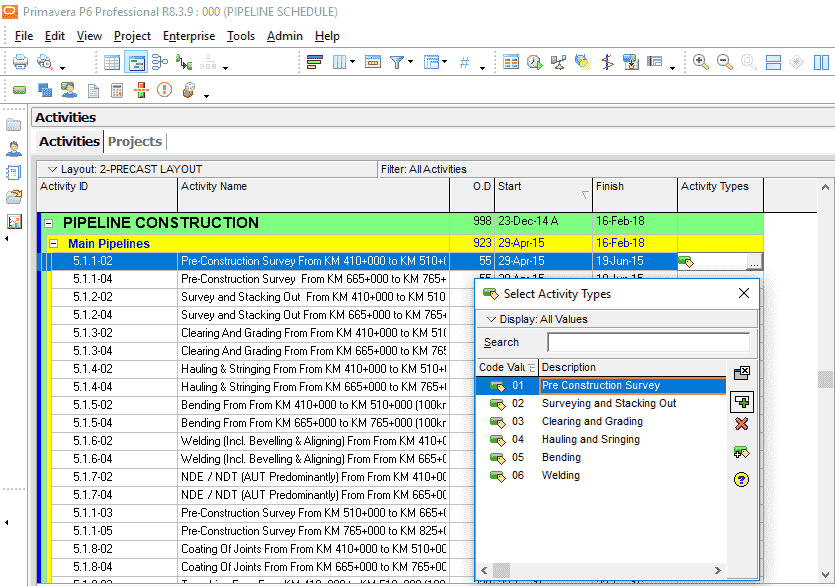Click the Schedule clock icon

535,62
